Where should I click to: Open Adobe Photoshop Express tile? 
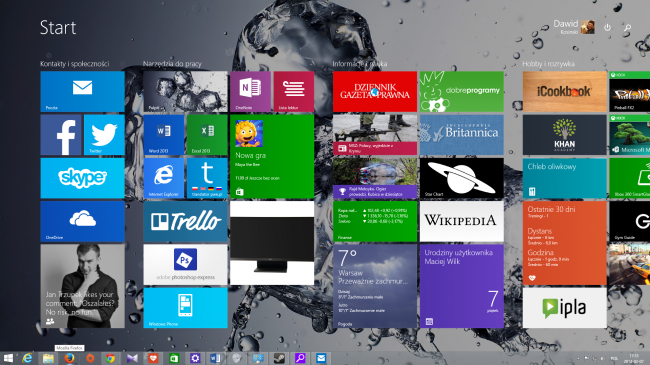pos(185,265)
